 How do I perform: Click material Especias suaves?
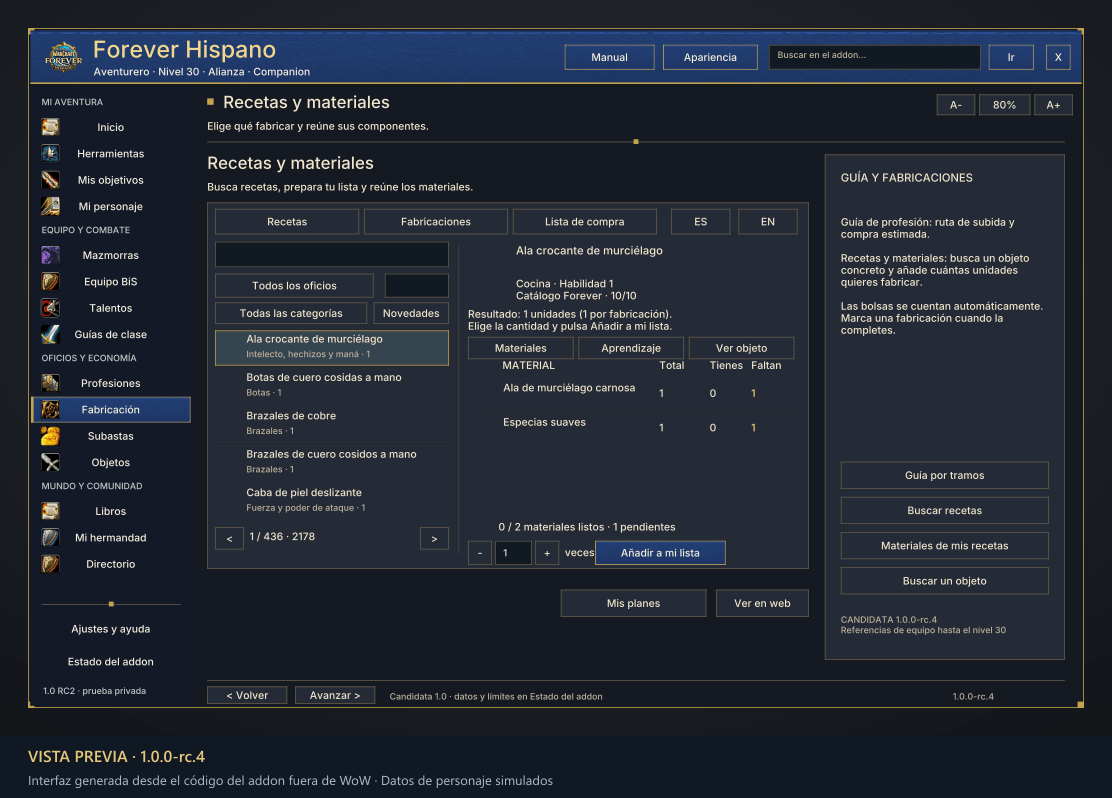point(632,427)
